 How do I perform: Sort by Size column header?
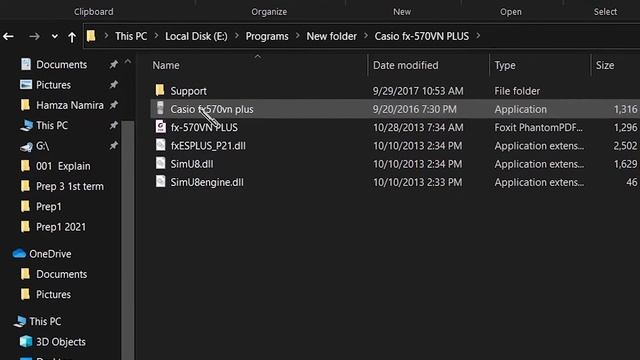click(x=605, y=65)
